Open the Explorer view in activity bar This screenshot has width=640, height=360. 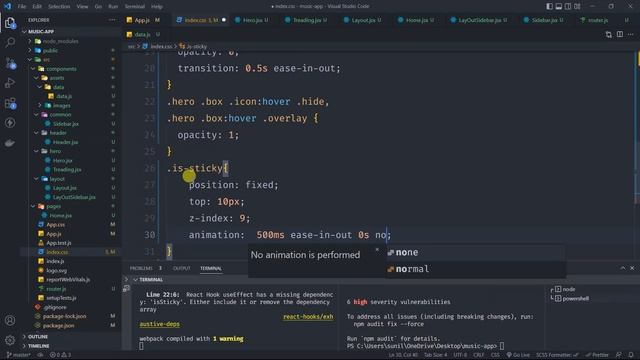[x=10, y=23]
